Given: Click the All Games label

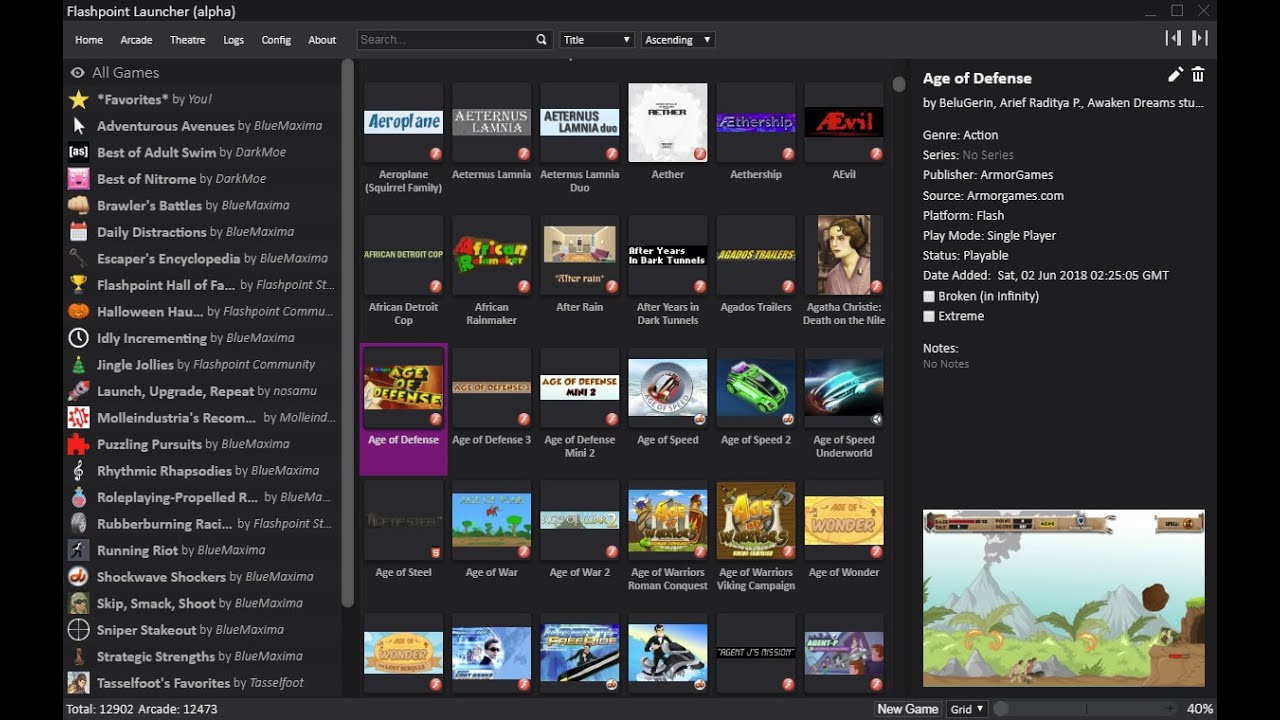Looking at the screenshot, I should (125, 73).
